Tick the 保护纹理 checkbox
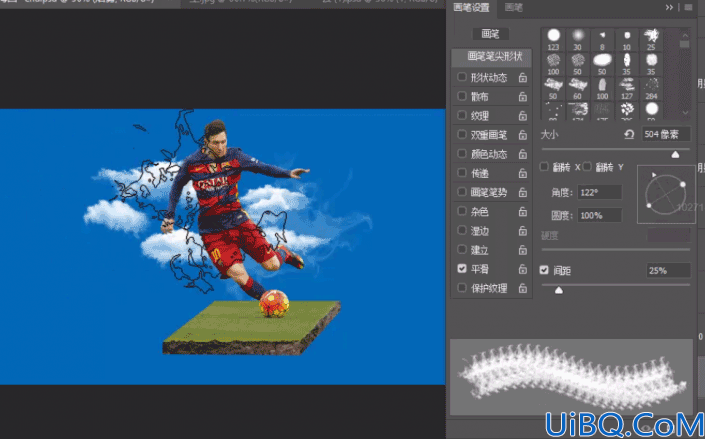The image size is (705, 439). click(462, 287)
